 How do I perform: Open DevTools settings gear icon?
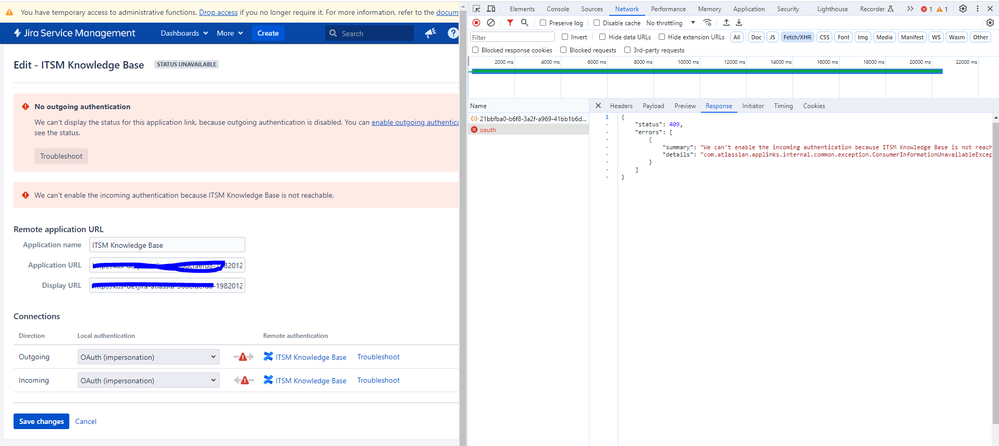[963, 9]
